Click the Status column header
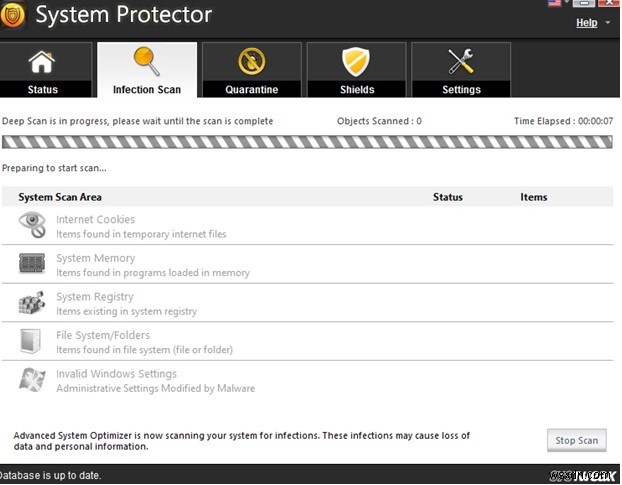Screen dimensions: 622x485 pos(447,197)
